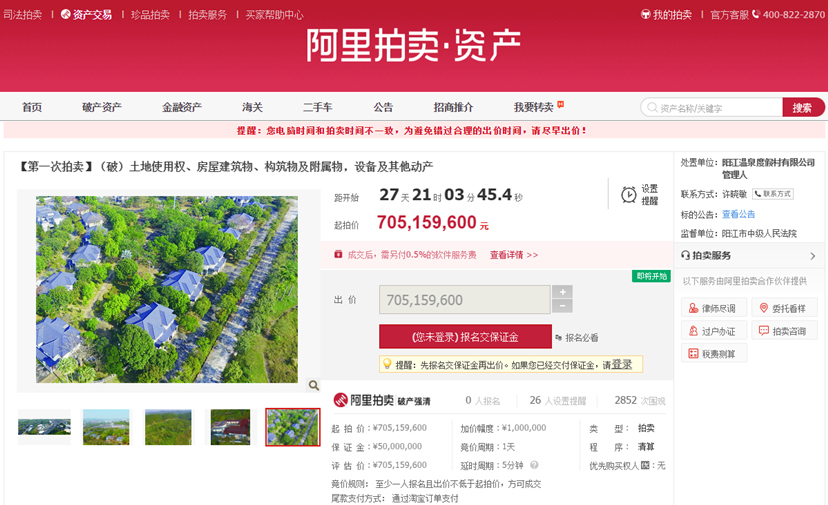Open the 二手车 navigation tab

(x=318, y=107)
